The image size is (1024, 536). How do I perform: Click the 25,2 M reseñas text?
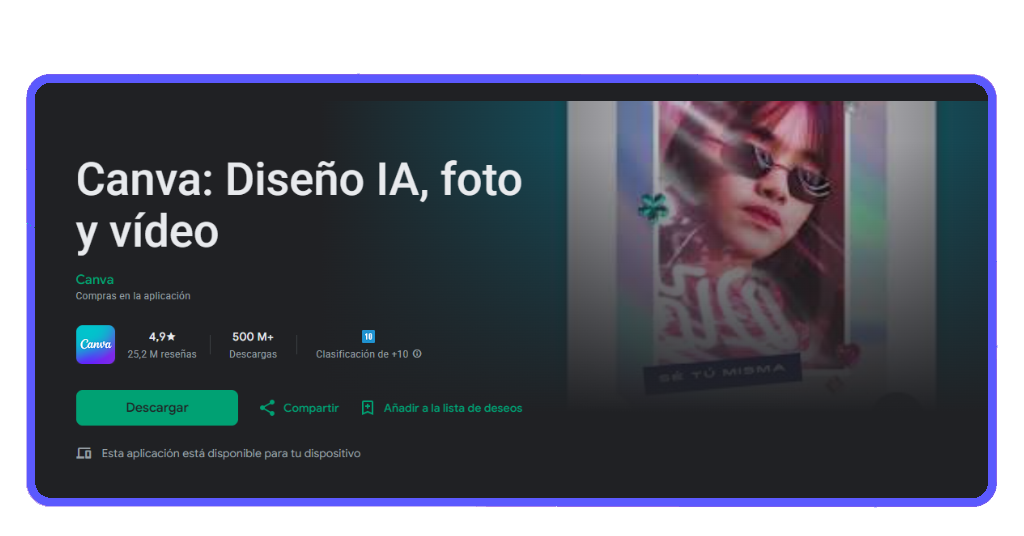pos(162,354)
